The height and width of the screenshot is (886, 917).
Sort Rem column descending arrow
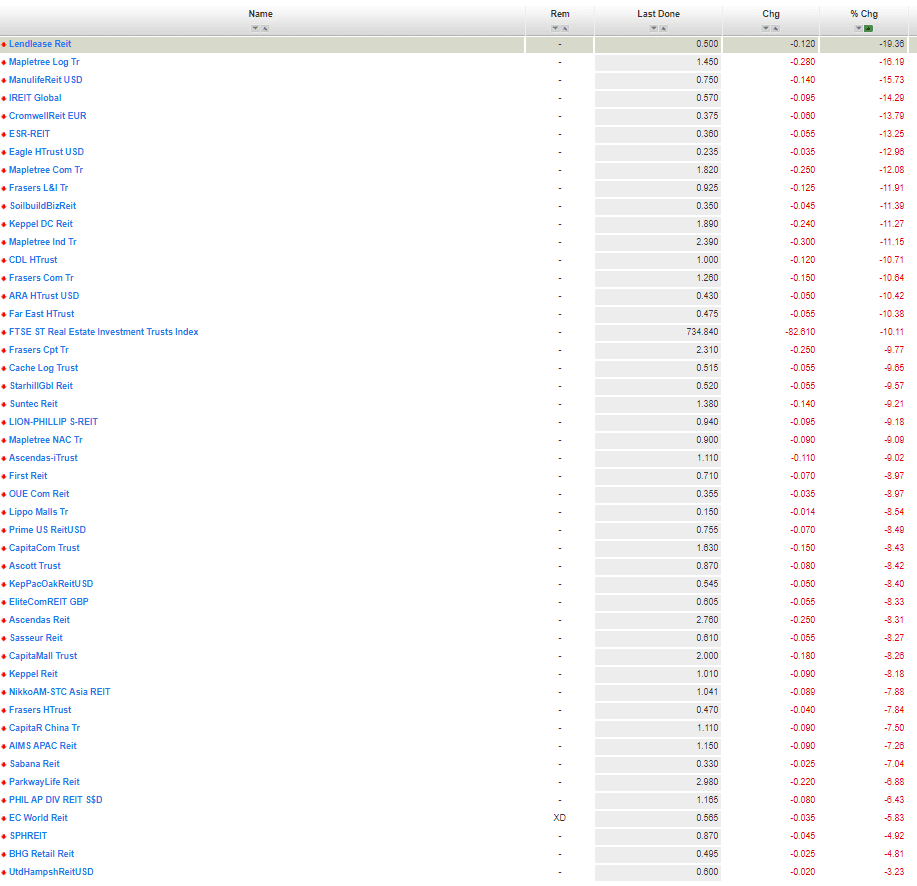pos(555,29)
